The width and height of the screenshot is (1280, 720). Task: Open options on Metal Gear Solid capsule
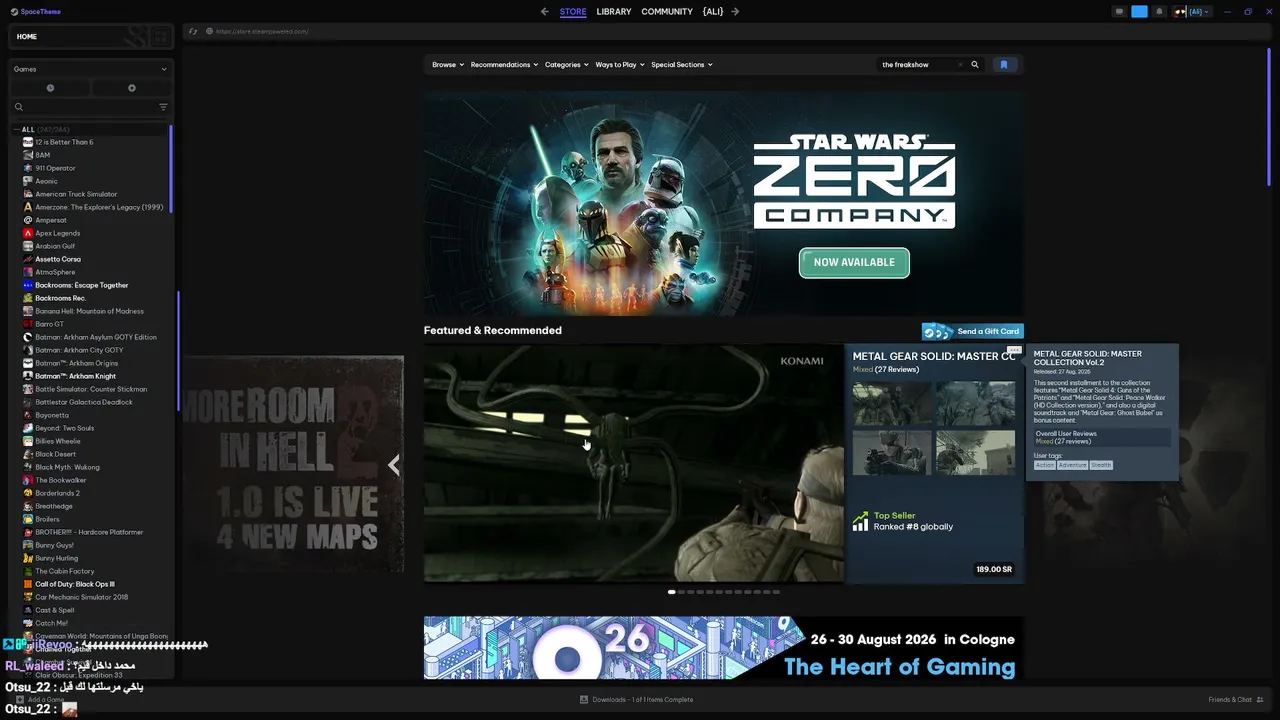tap(1014, 350)
